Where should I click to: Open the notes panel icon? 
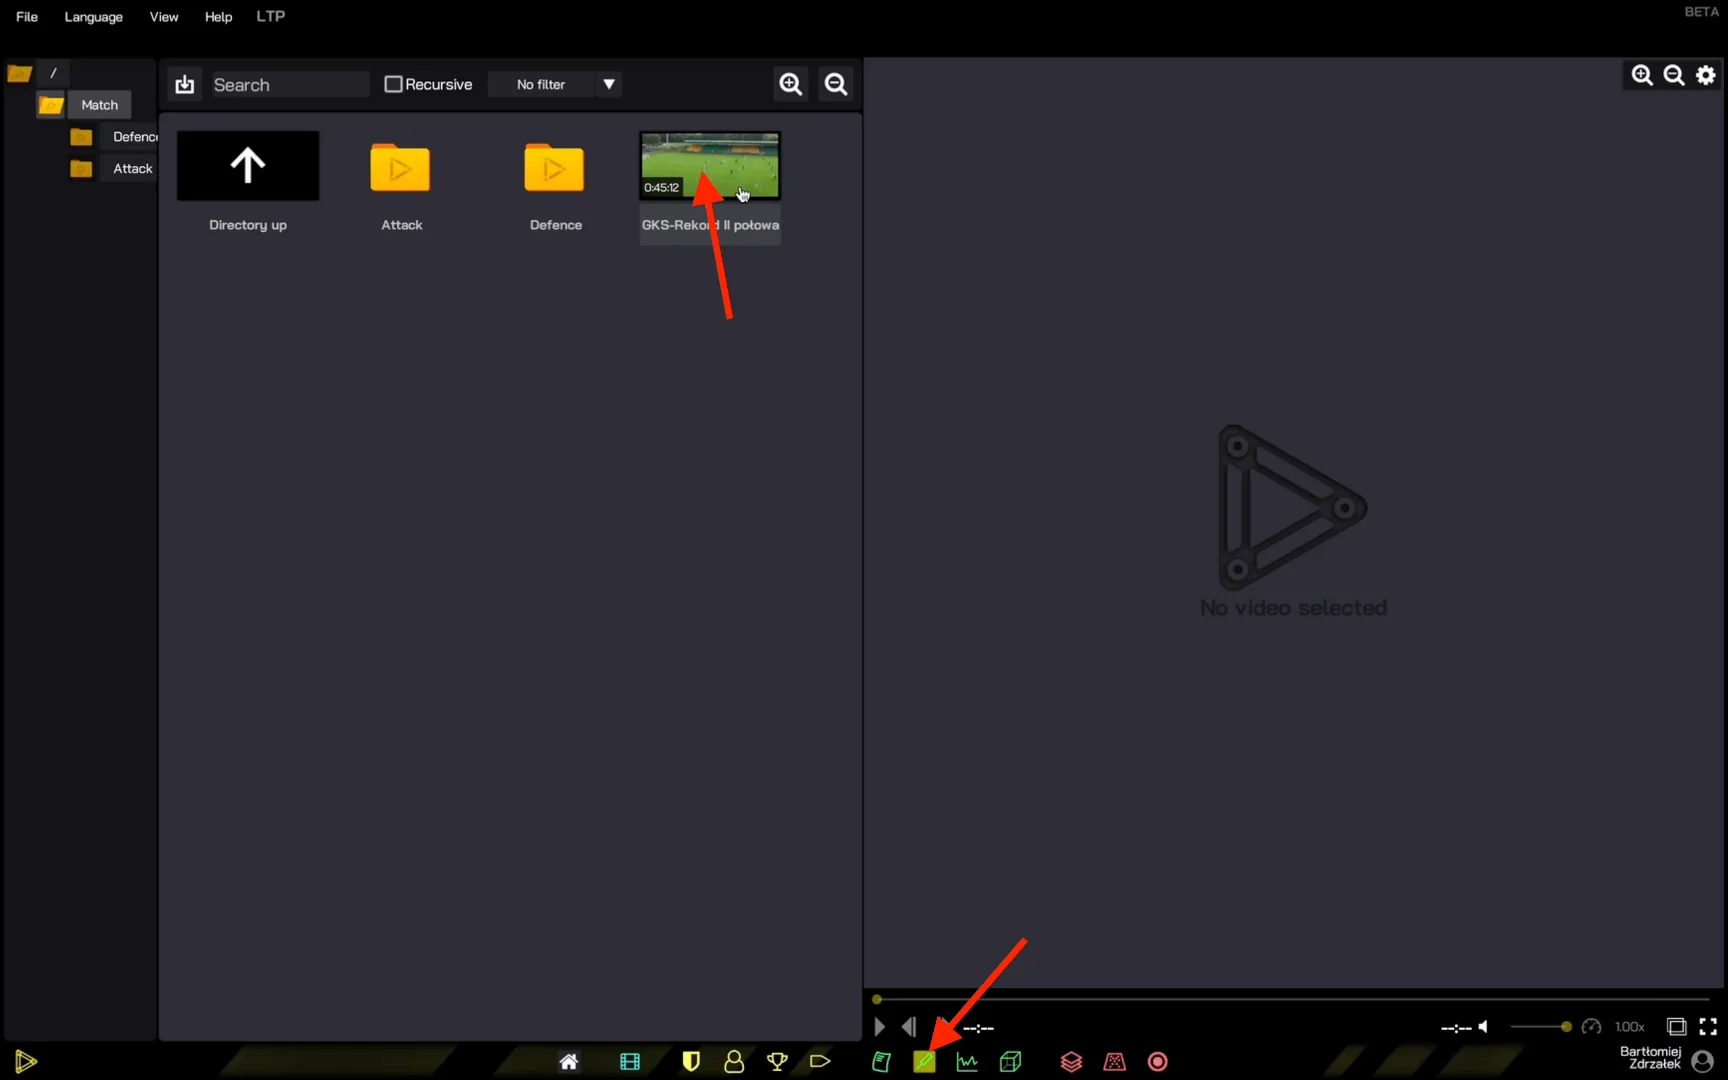(881, 1062)
